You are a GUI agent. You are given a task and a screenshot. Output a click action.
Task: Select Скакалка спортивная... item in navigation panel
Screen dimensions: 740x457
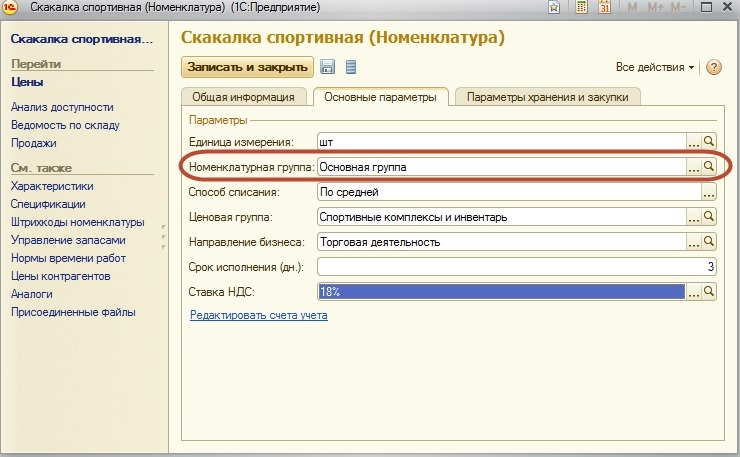82,39
